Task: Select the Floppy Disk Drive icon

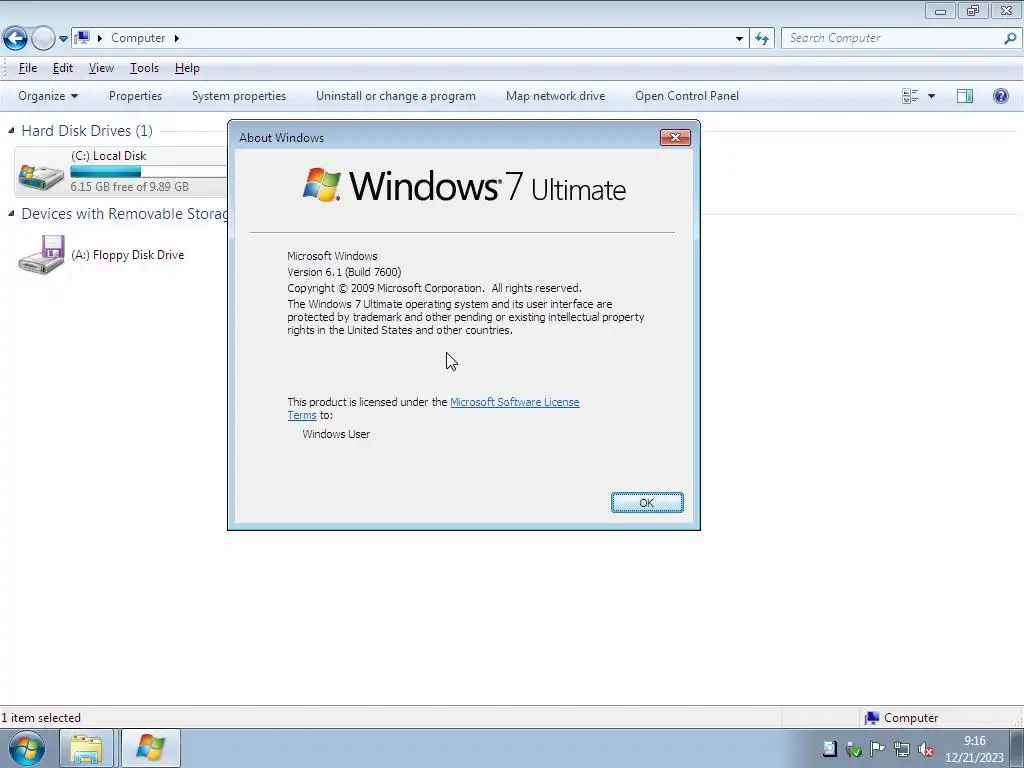Action: point(41,255)
